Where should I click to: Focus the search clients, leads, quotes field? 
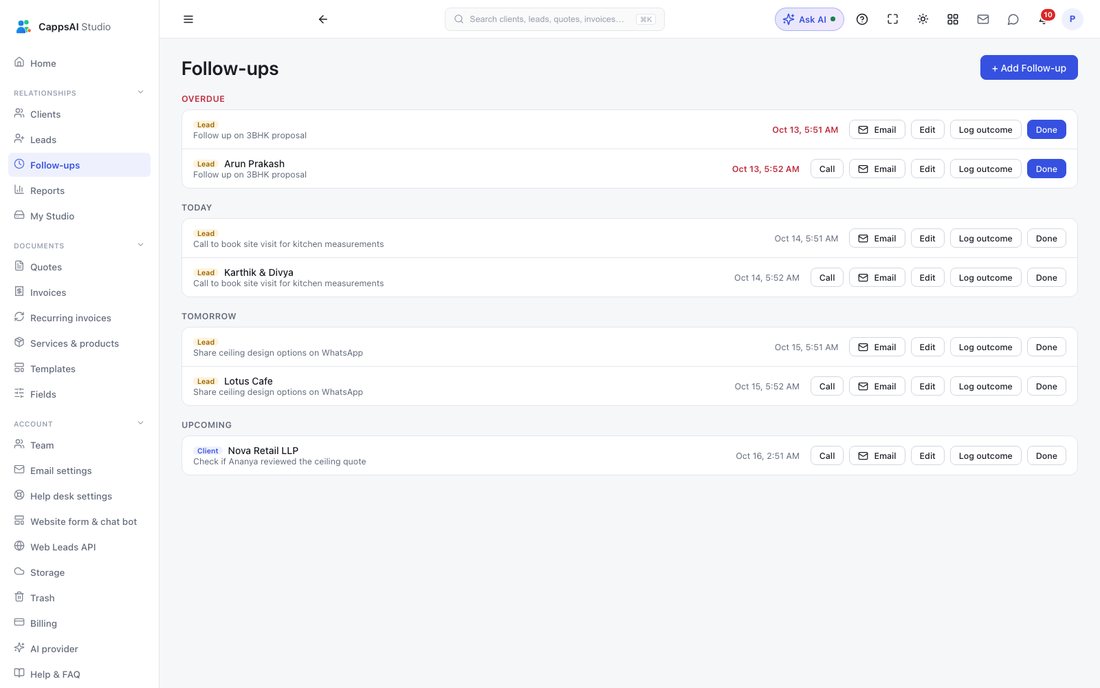click(554, 19)
